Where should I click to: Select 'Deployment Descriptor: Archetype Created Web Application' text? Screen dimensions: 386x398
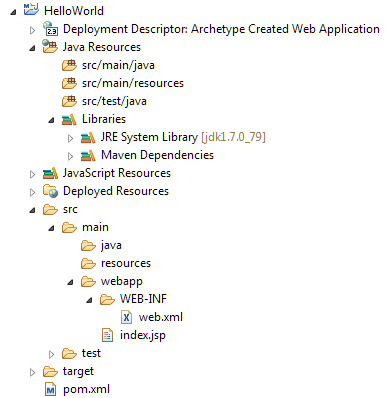pyautogui.click(x=221, y=29)
